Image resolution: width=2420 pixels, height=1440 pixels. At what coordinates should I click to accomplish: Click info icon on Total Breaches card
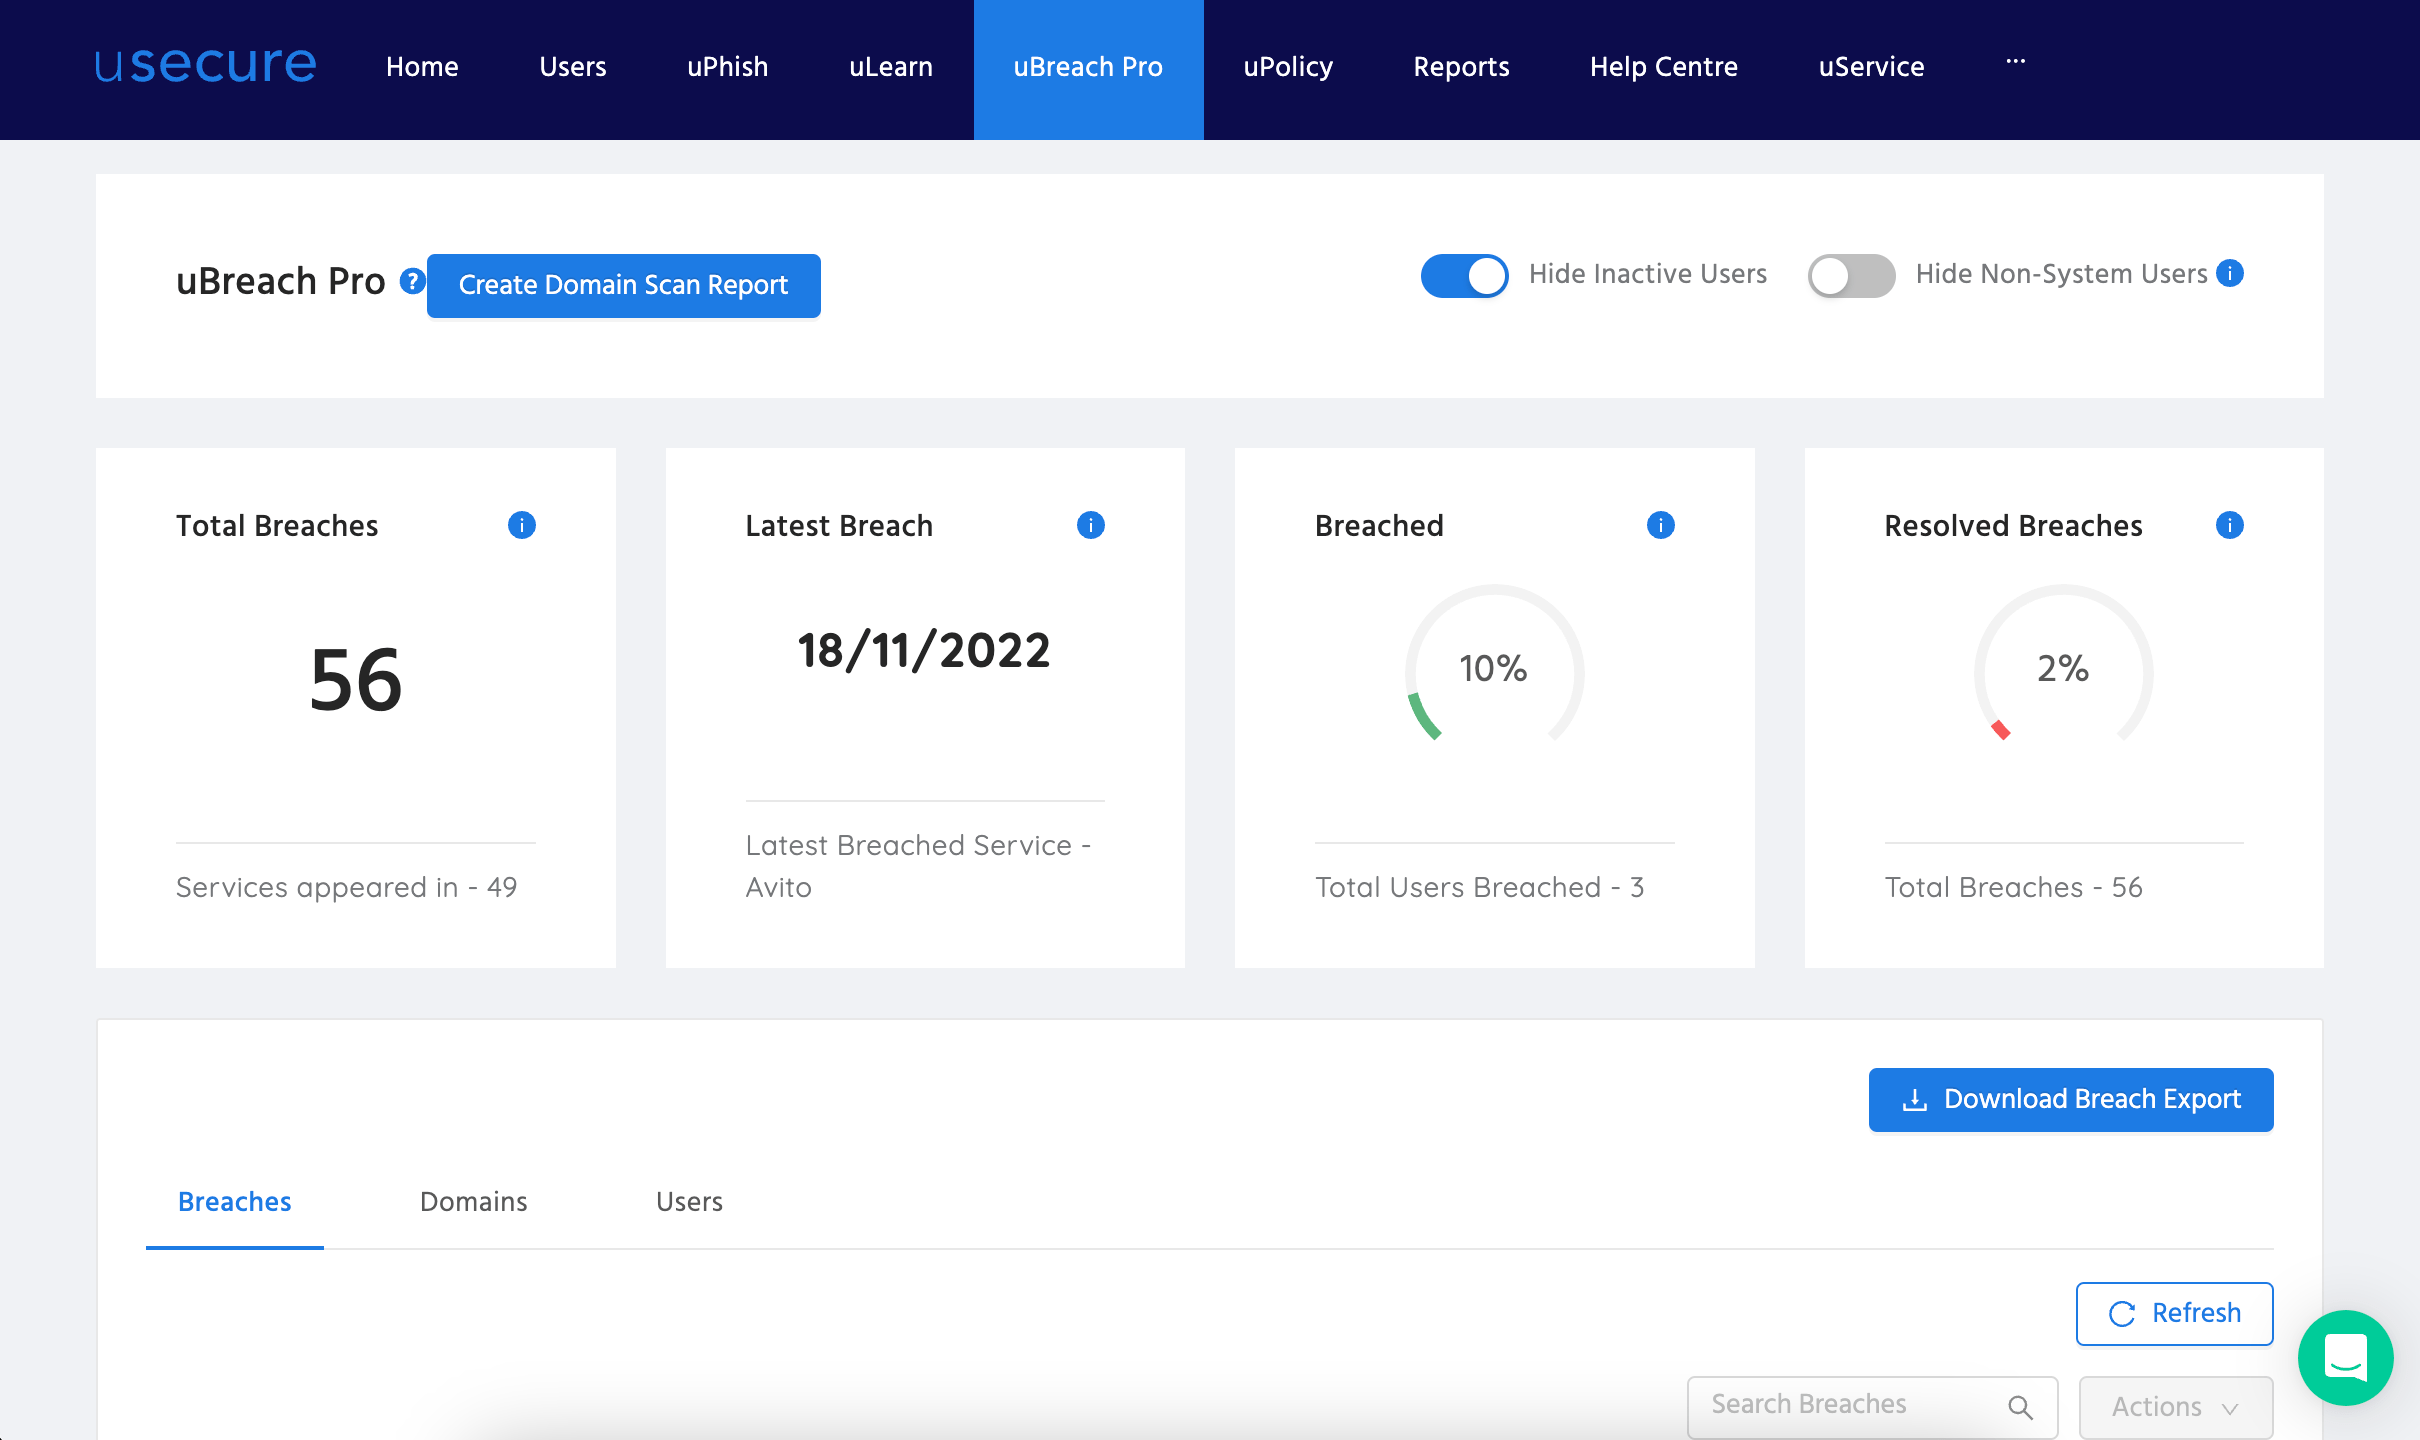[x=521, y=525]
